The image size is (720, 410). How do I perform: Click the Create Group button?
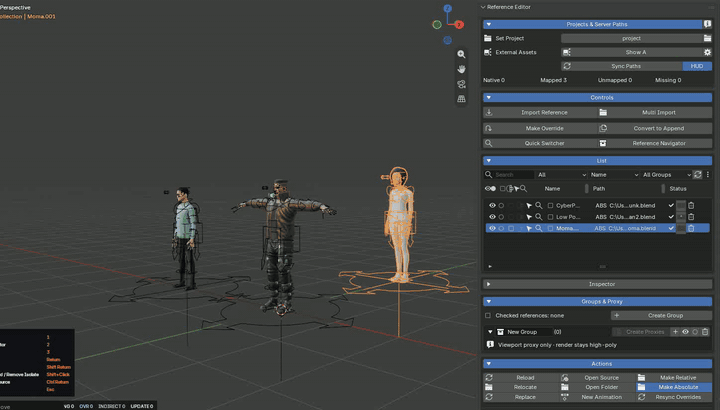[x=661, y=315]
